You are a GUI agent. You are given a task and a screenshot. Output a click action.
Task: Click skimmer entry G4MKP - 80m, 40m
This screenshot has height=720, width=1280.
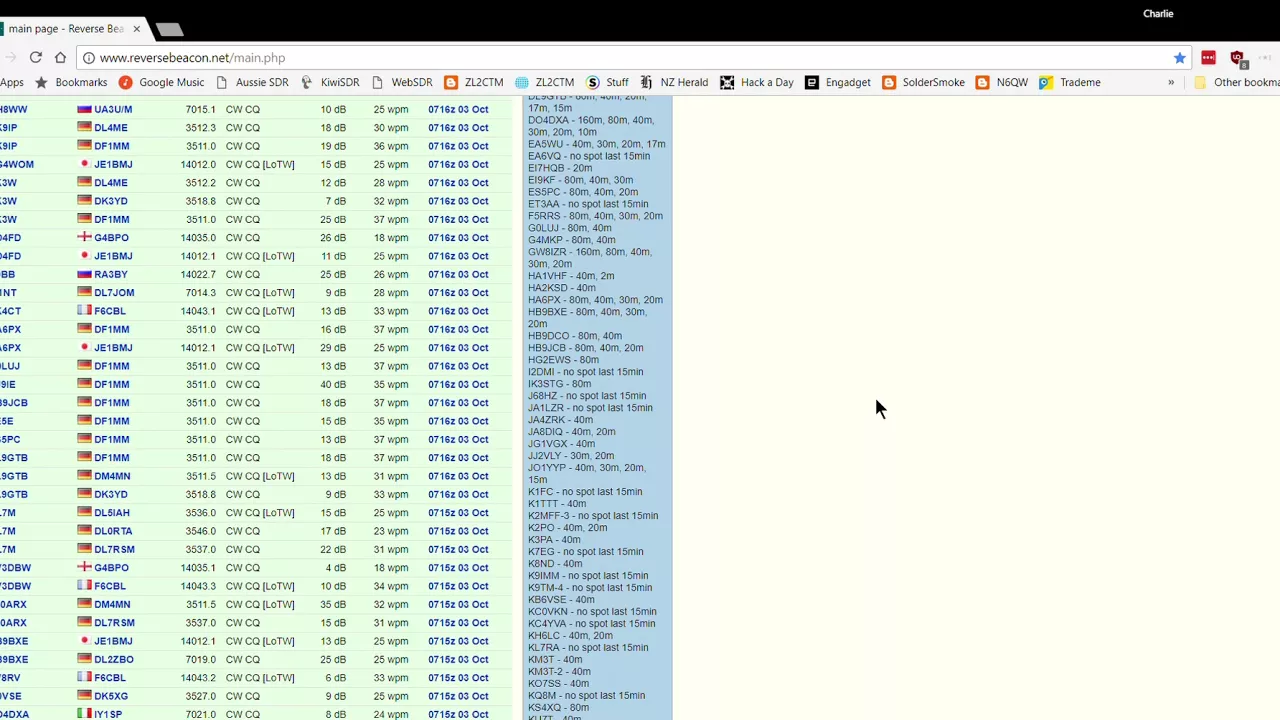pos(571,240)
